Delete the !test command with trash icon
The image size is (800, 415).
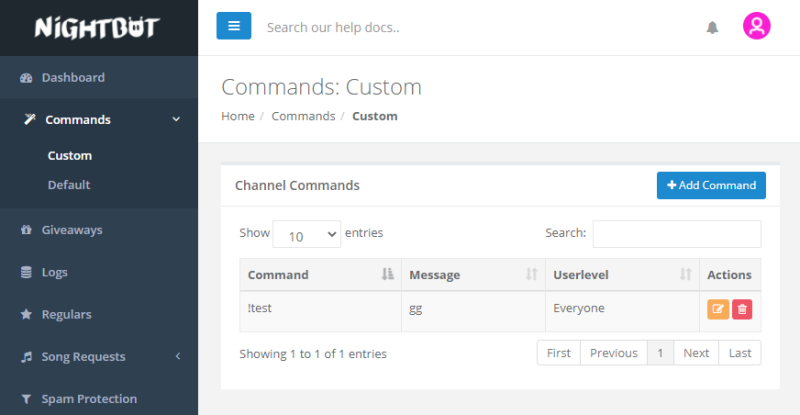pos(742,310)
